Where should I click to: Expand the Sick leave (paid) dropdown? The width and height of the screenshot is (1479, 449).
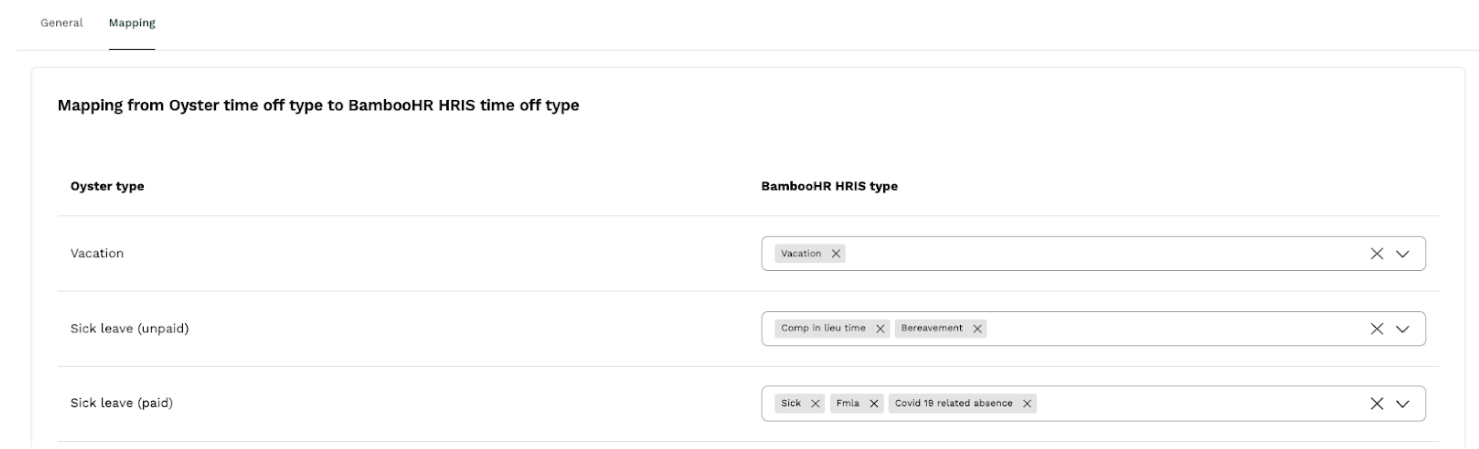[1402, 404]
